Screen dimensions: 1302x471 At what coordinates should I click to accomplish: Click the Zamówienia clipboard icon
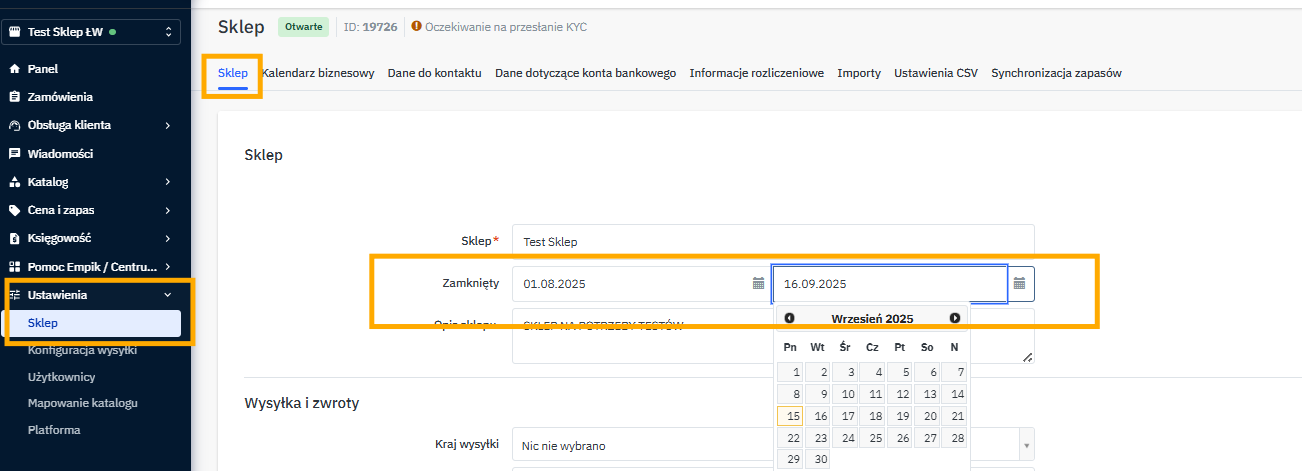coord(14,97)
